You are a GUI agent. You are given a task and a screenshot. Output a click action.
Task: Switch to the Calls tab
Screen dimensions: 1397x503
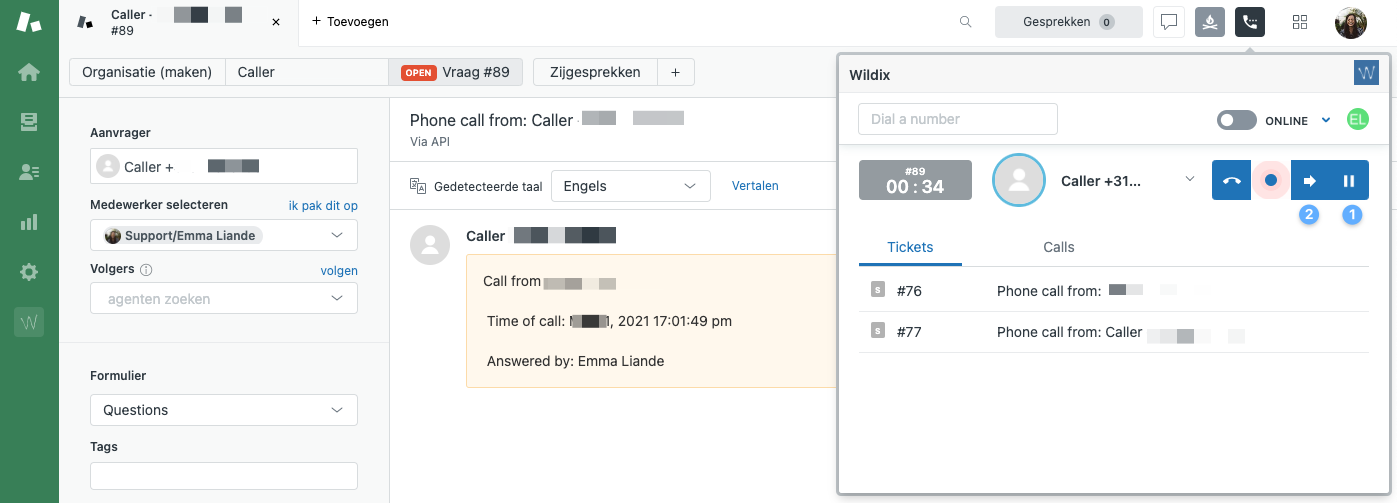[1058, 247]
